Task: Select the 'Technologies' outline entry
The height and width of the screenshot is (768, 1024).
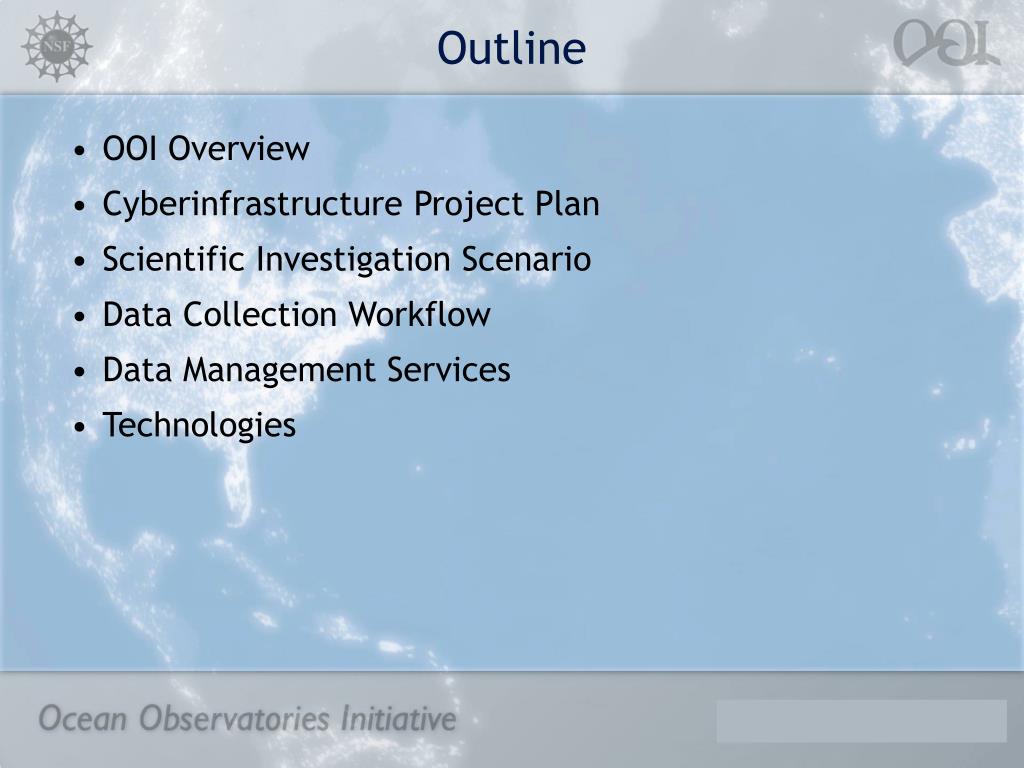Action: [199, 426]
